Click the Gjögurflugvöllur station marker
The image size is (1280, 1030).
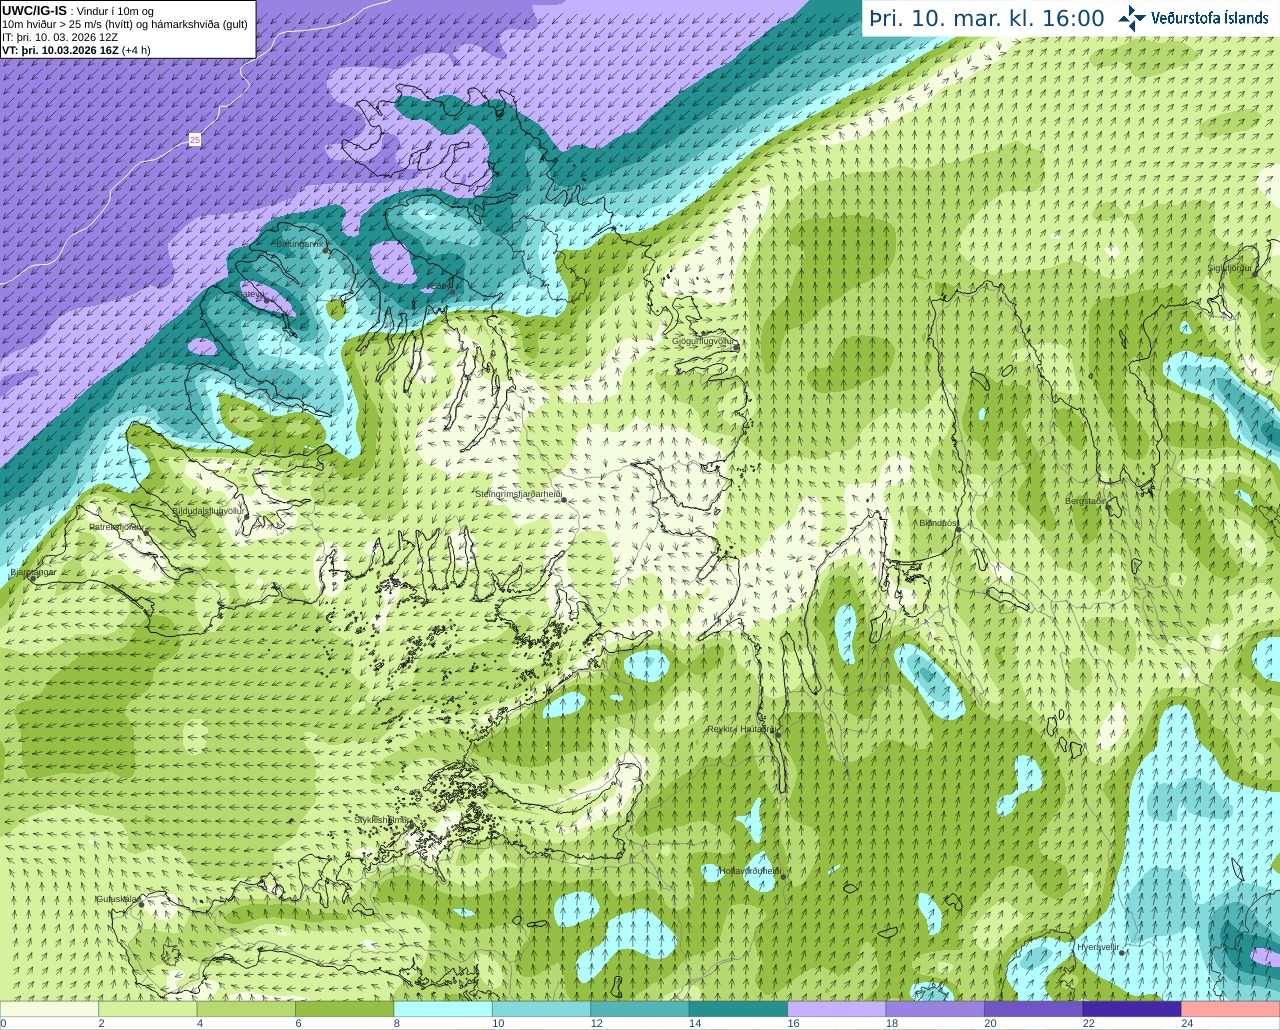point(736,347)
